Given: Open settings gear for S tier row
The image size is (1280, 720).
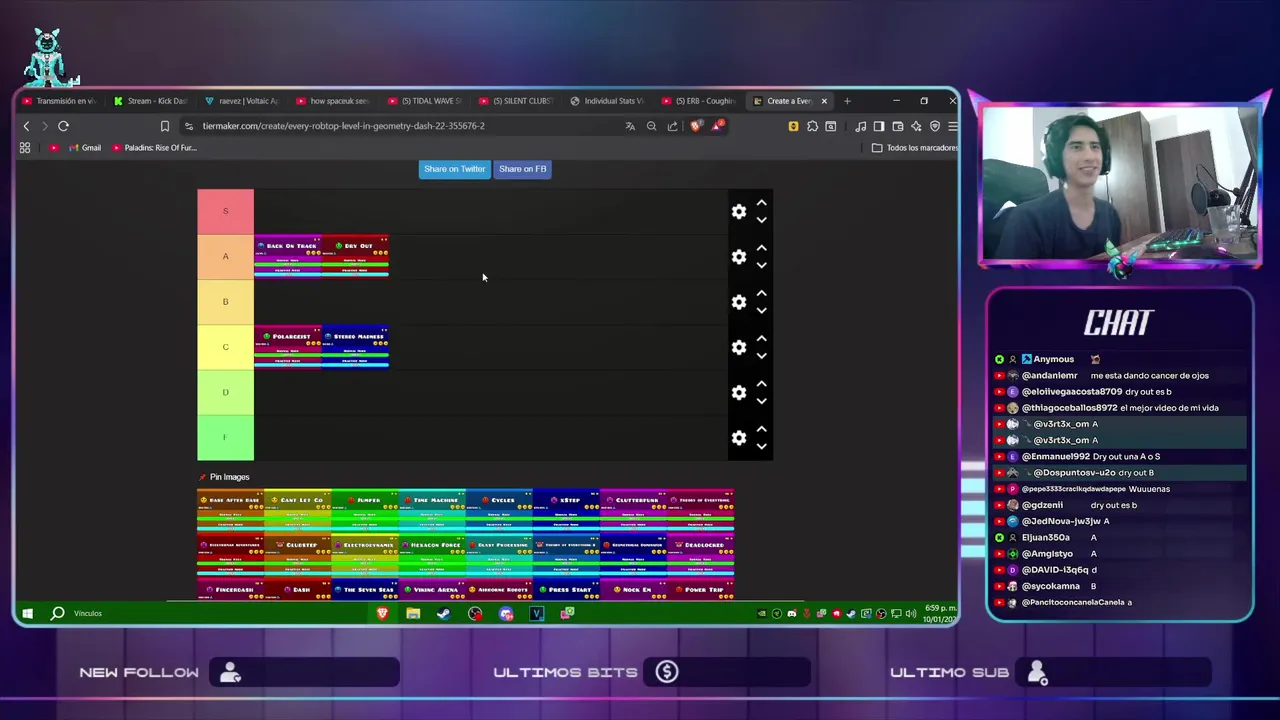Looking at the screenshot, I should (738, 211).
